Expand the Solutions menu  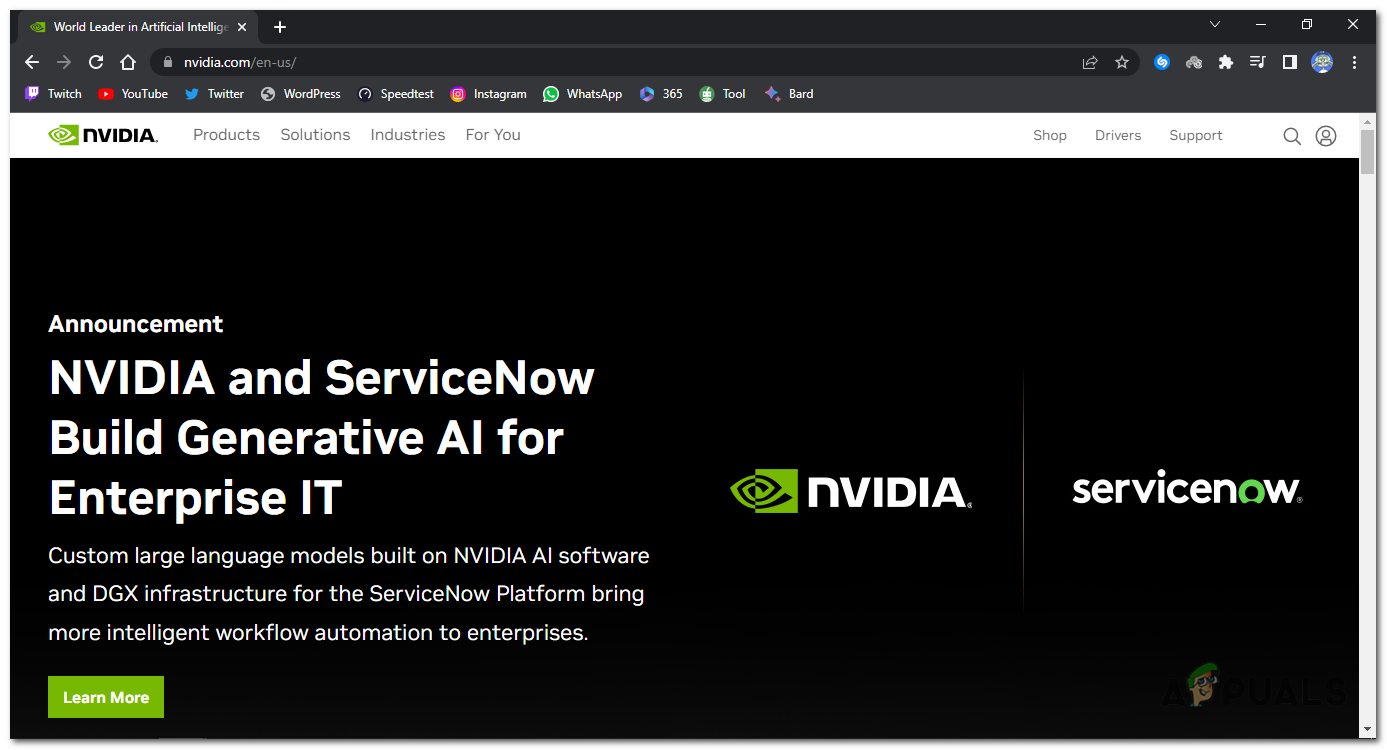314,134
